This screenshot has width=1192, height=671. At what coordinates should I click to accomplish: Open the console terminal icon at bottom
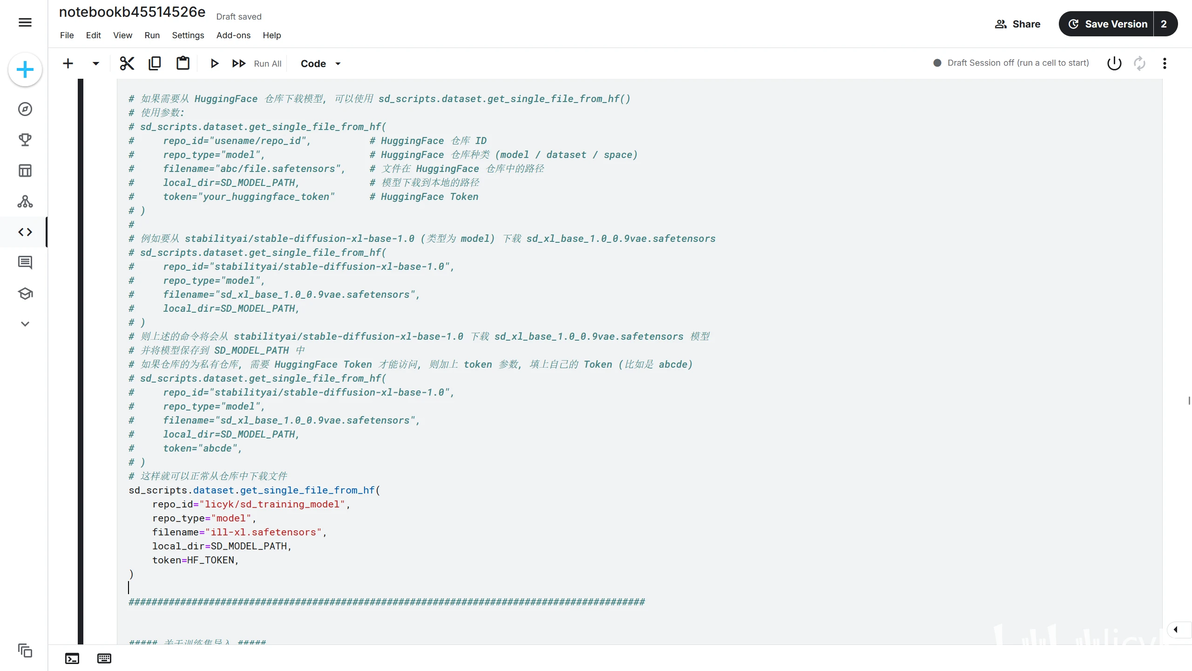(72, 658)
